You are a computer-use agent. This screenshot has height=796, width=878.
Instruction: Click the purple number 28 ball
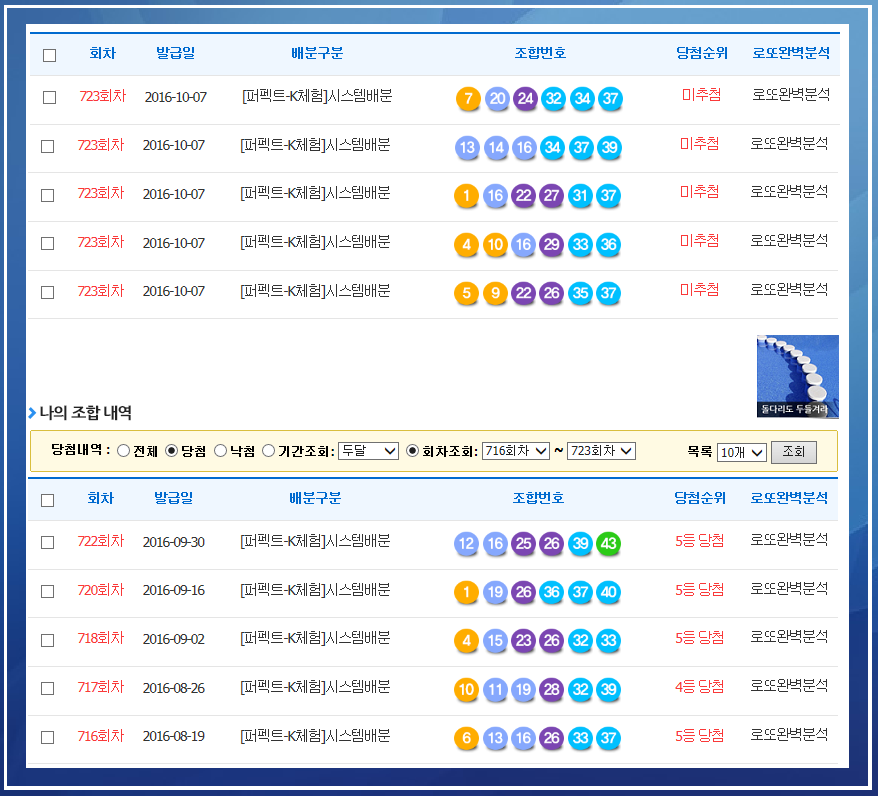point(551,690)
